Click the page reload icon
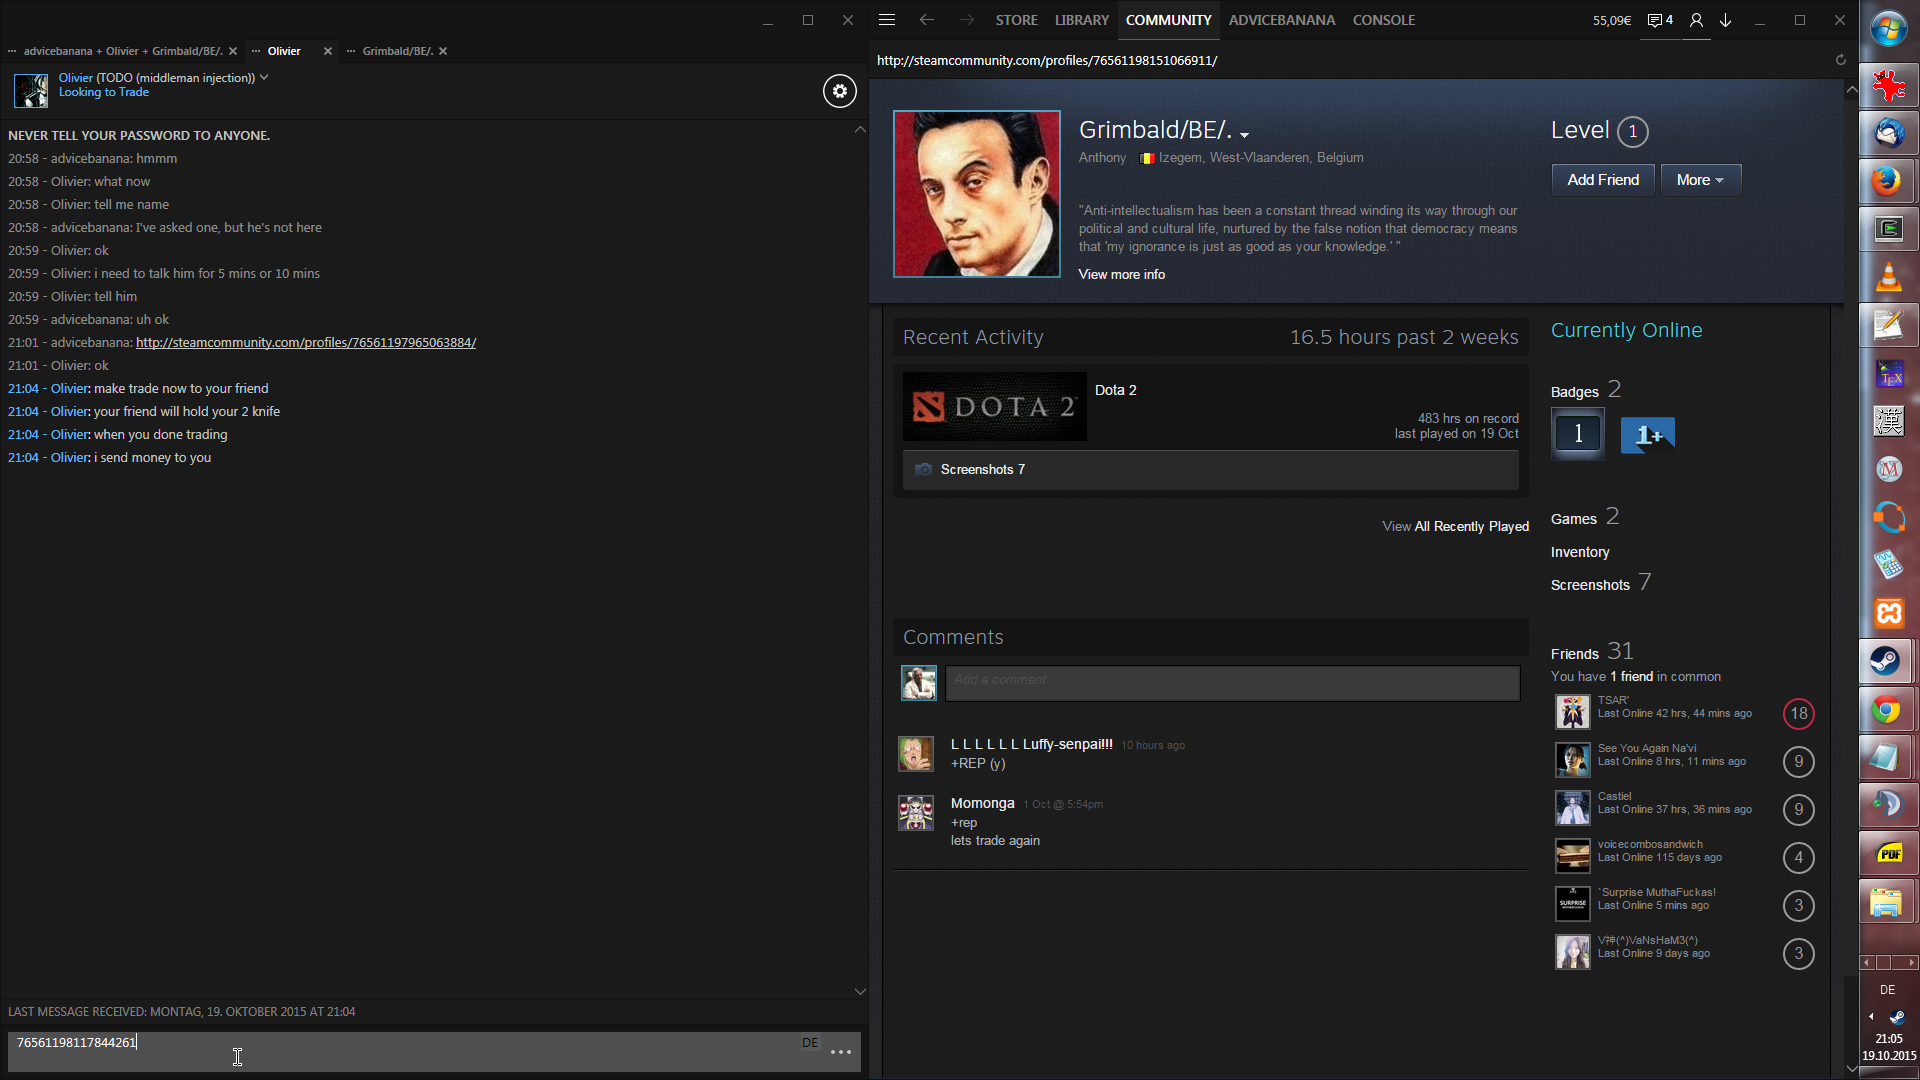This screenshot has height=1080, width=1920. coord(1840,60)
